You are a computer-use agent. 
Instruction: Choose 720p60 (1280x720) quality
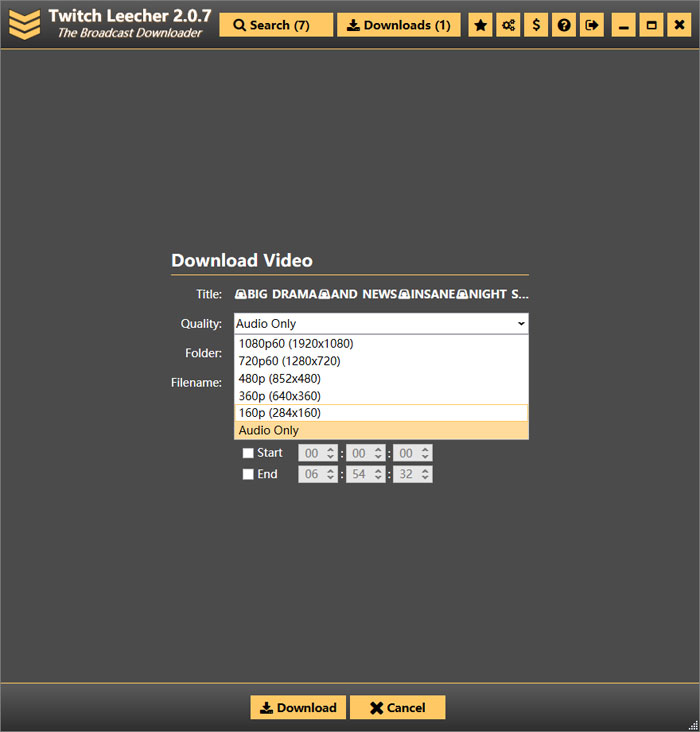pos(381,361)
